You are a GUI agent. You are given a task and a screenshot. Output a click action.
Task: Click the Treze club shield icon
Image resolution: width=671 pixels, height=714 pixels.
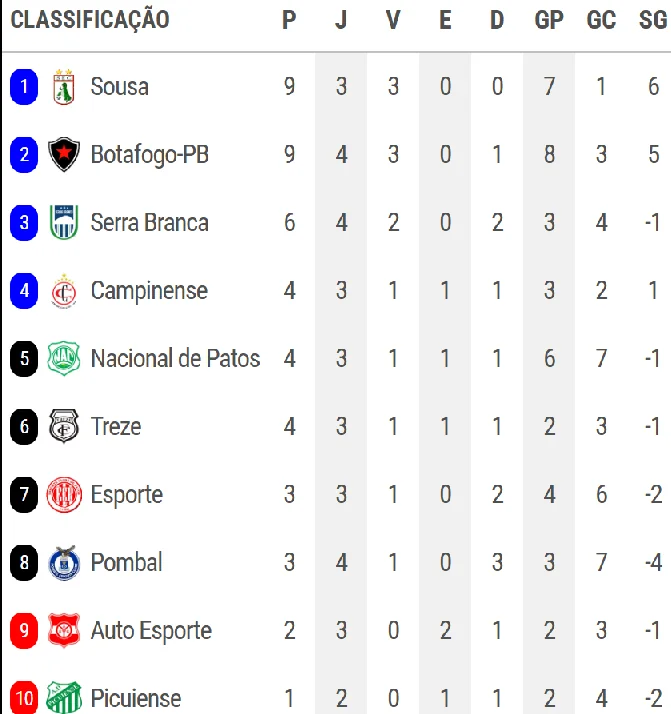point(63,427)
